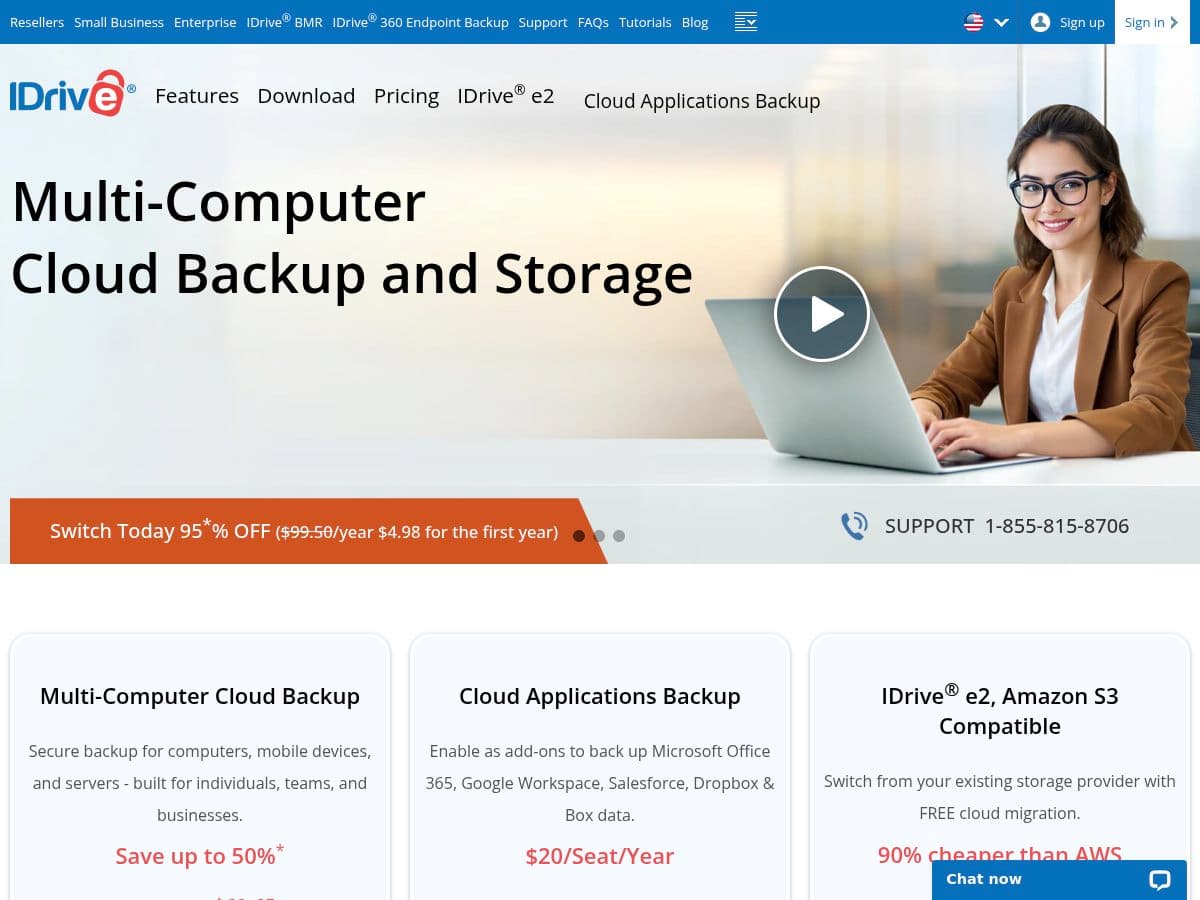The image size is (1200, 900).
Task: Expand the country selector chevron
Action: [1001, 22]
